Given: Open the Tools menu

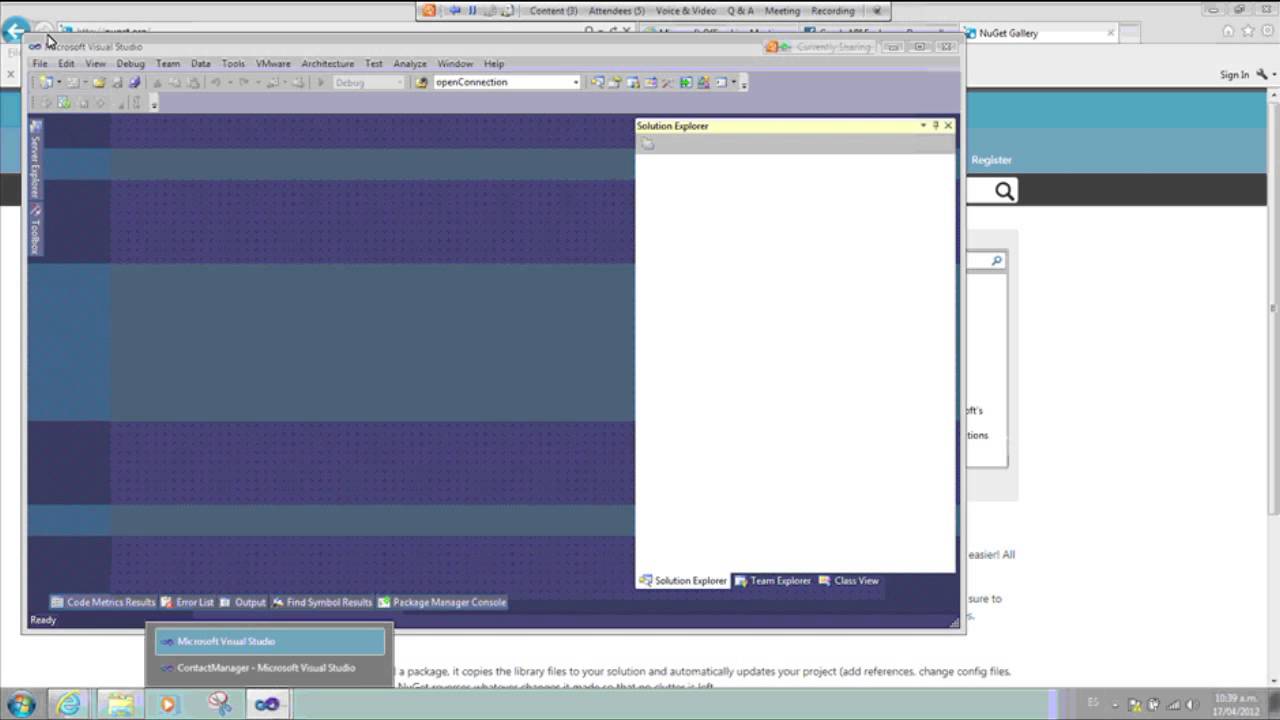Looking at the screenshot, I should [233, 64].
